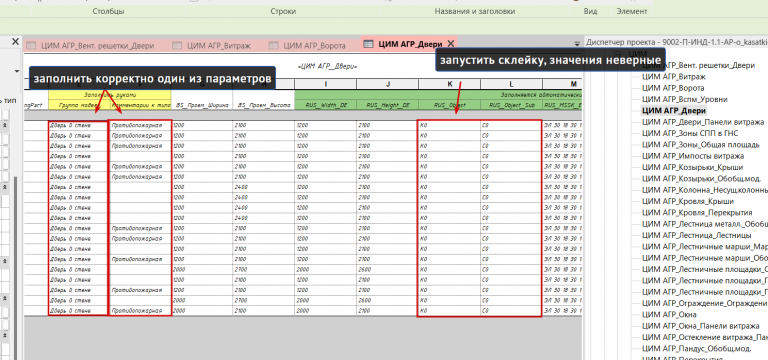Select column letter M header
Image resolution: width=768 pixels, height=360 pixels.
561,84
